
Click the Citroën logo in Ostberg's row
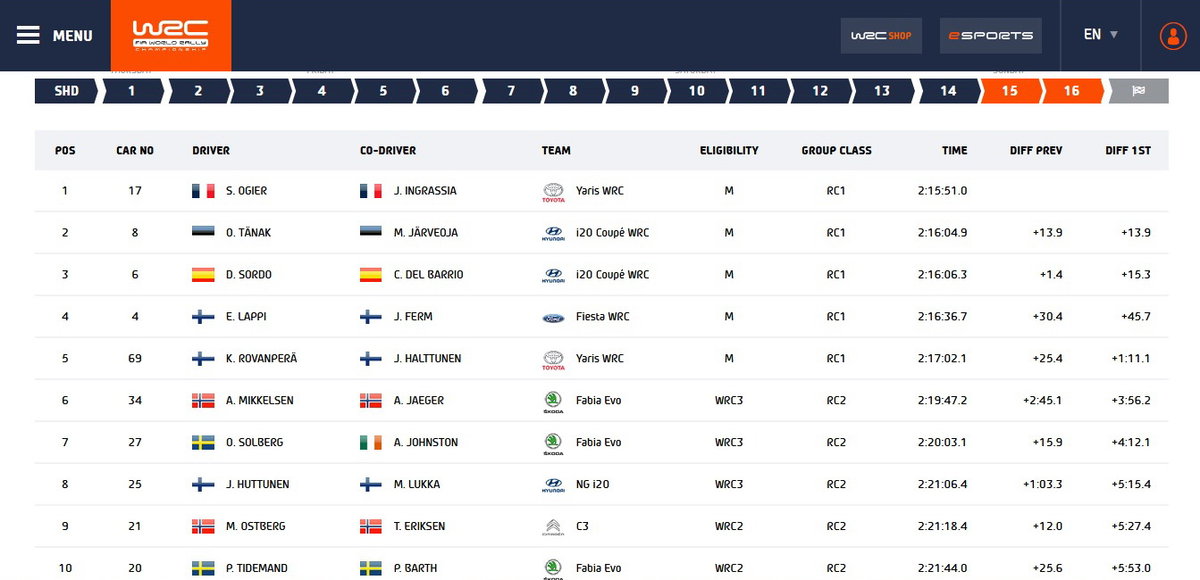552,526
